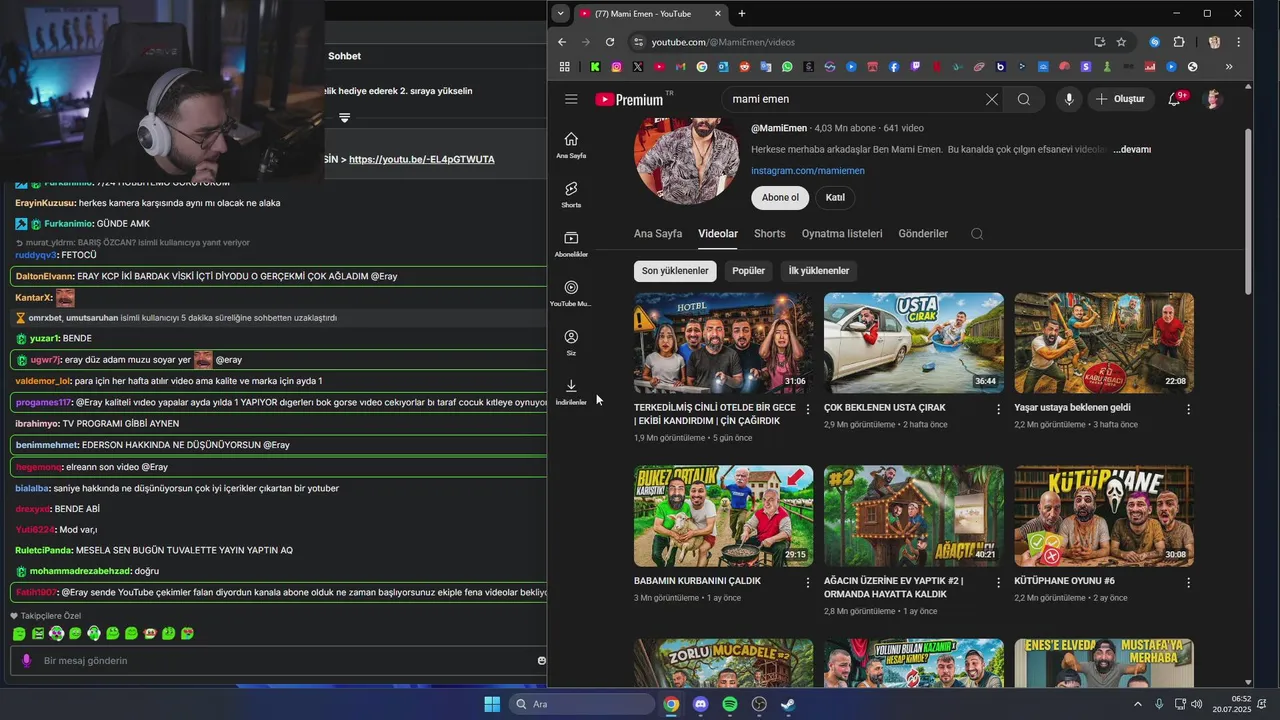The image size is (1280, 720).
Task: Click the YouTube search magnifier button
Action: 1024,99
